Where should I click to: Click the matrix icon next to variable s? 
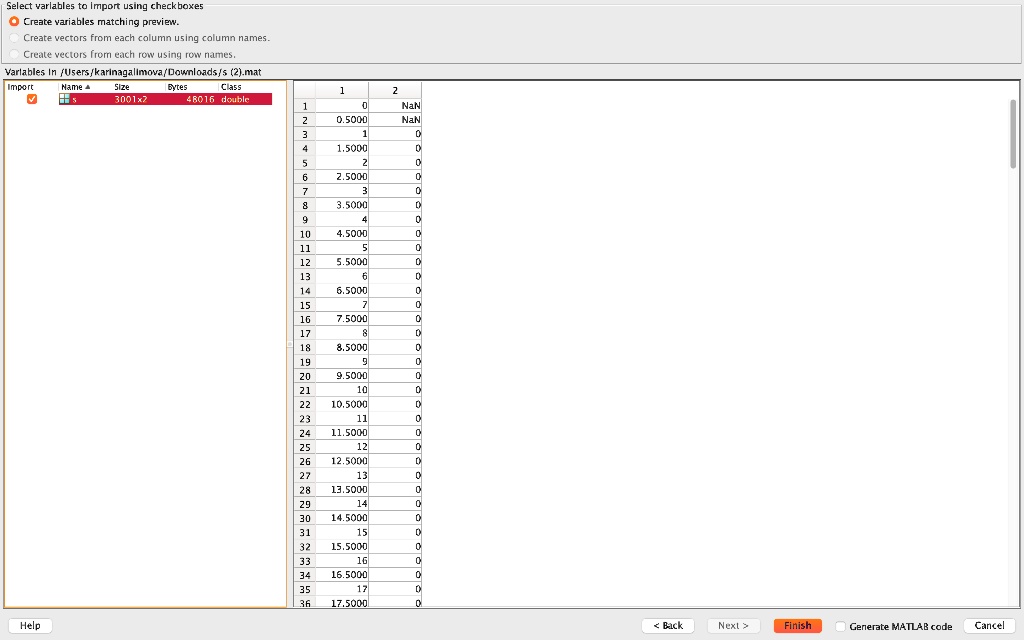[65, 99]
